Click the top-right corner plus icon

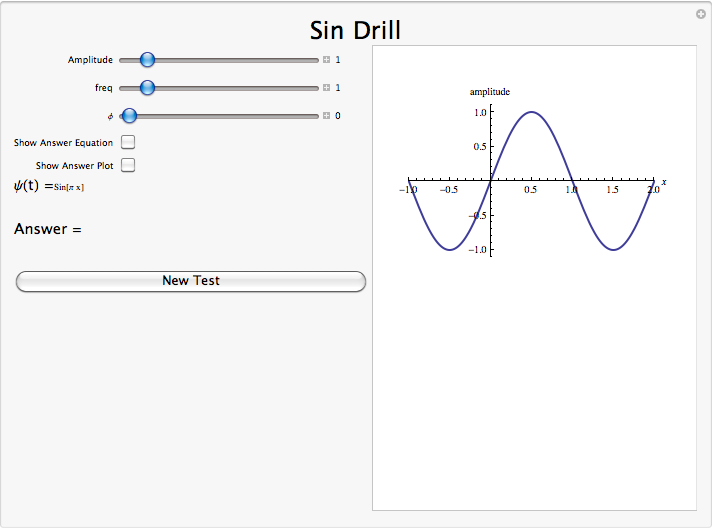click(700, 14)
